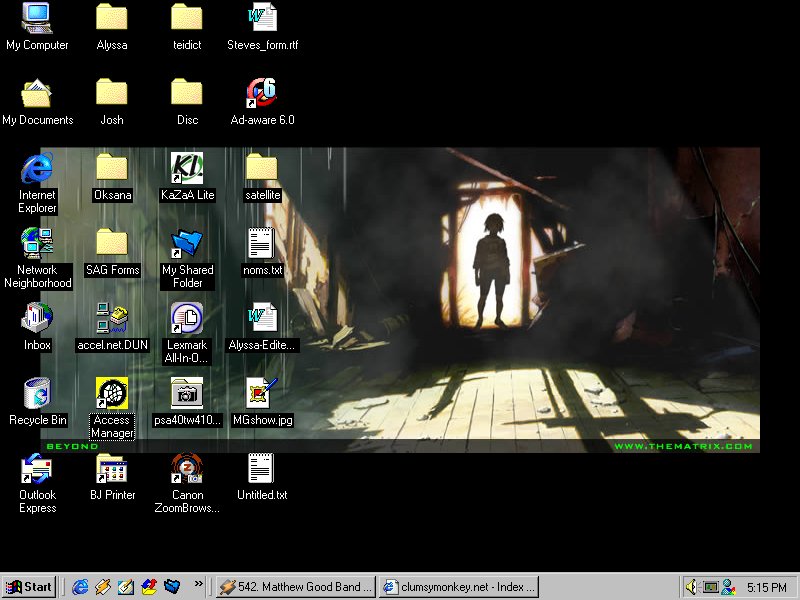Click the 5:15 PM clock
The height and width of the screenshot is (600, 800).
[x=767, y=587]
